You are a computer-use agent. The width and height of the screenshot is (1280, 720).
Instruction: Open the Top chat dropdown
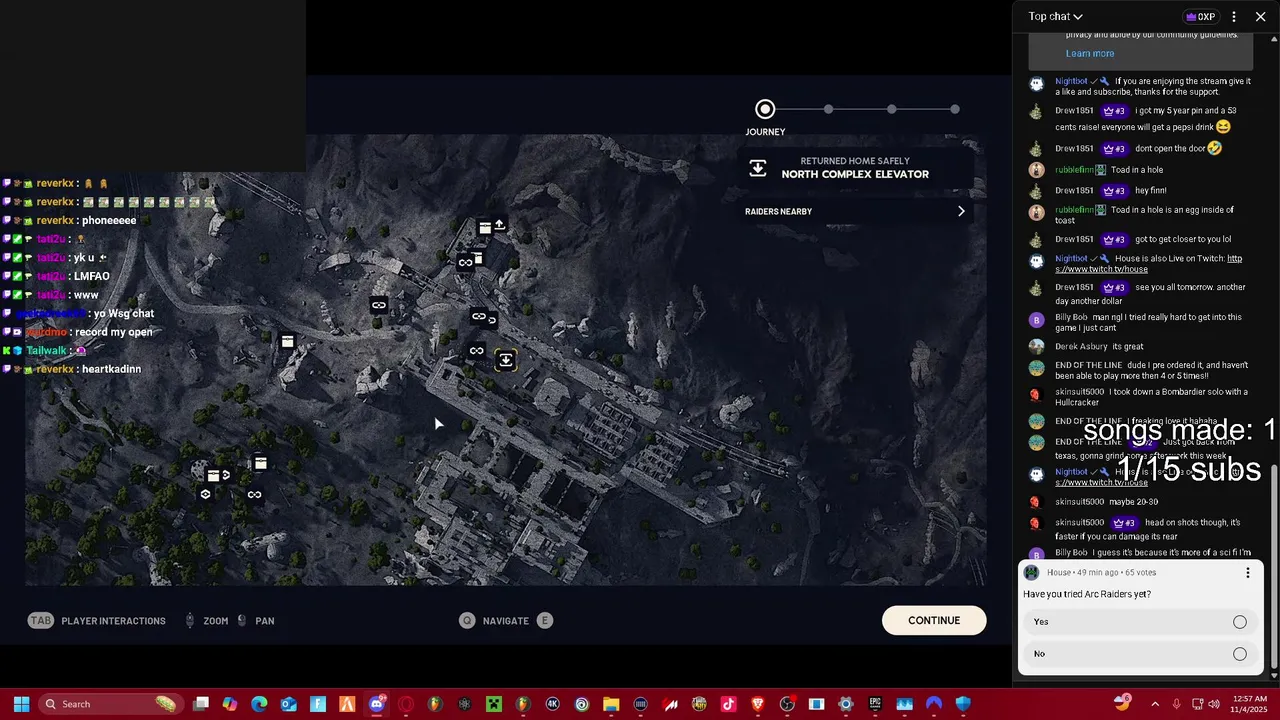[x=1056, y=16]
